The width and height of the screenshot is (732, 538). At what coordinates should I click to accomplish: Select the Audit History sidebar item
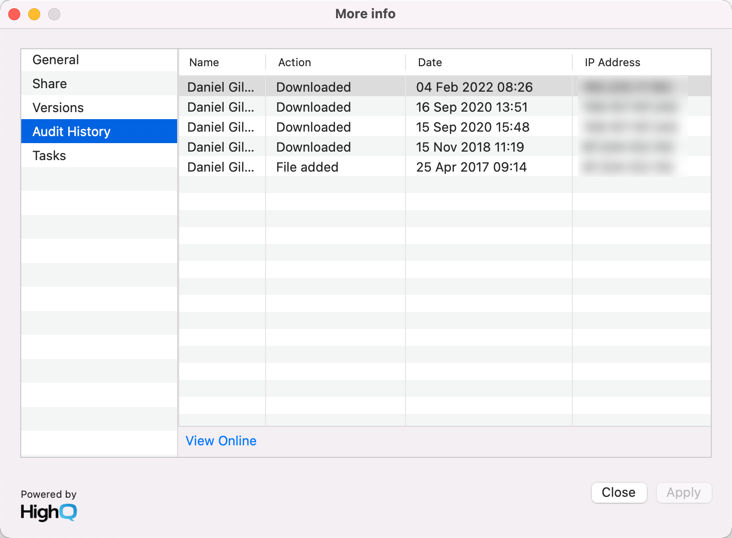pyautogui.click(x=99, y=131)
